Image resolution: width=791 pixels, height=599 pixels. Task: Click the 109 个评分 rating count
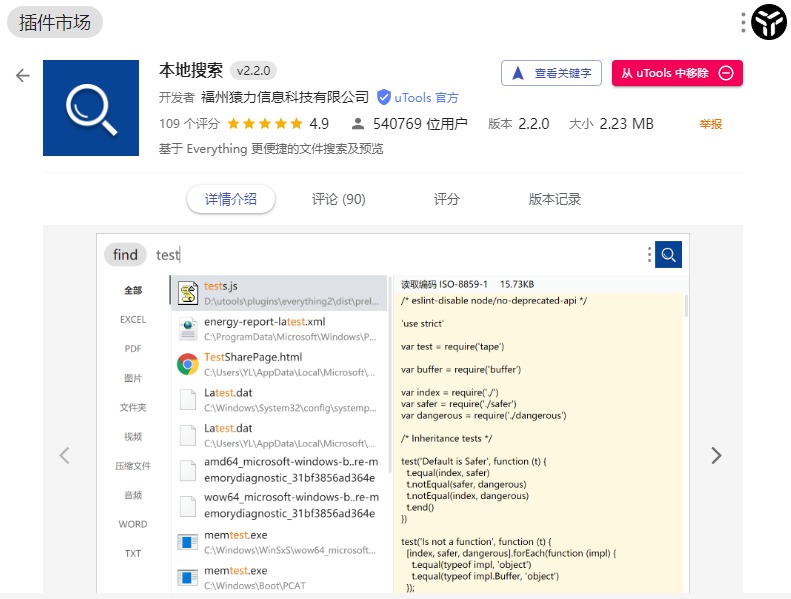189,124
